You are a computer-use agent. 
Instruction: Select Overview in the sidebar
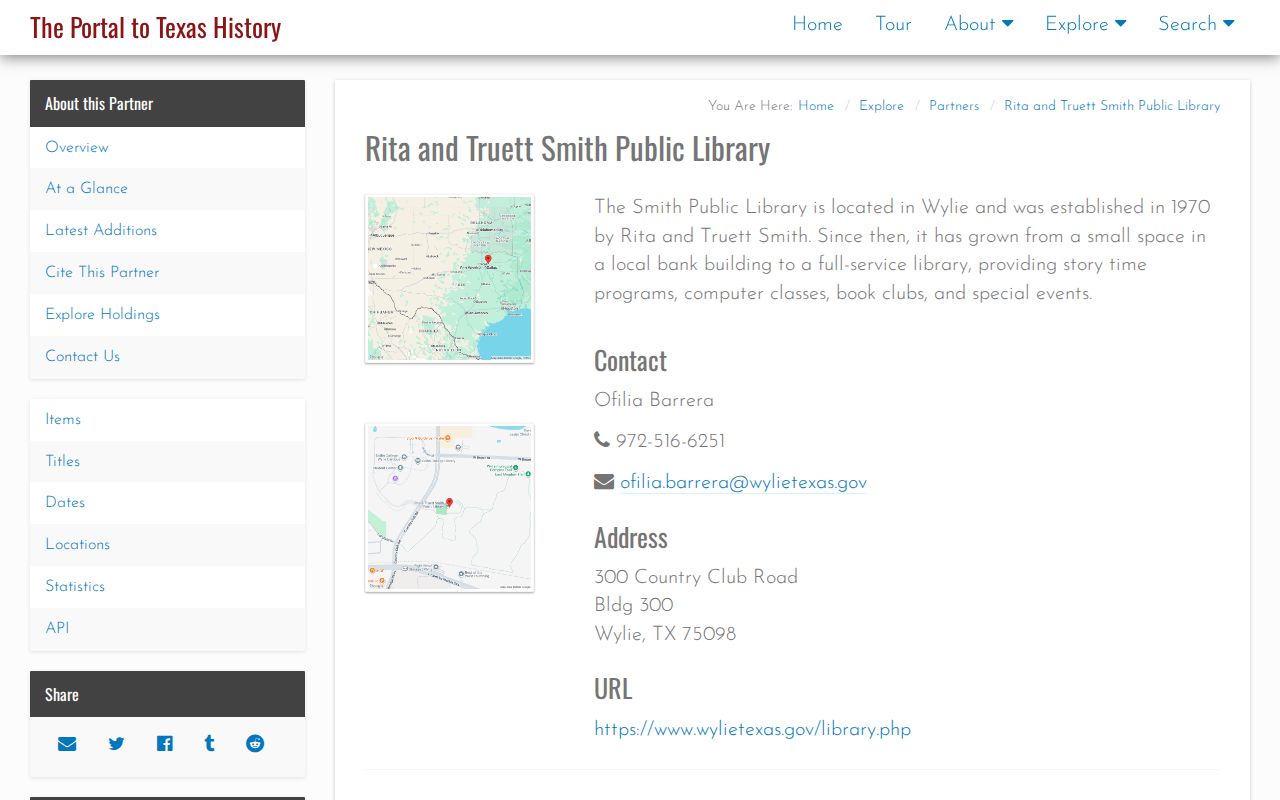(167, 147)
